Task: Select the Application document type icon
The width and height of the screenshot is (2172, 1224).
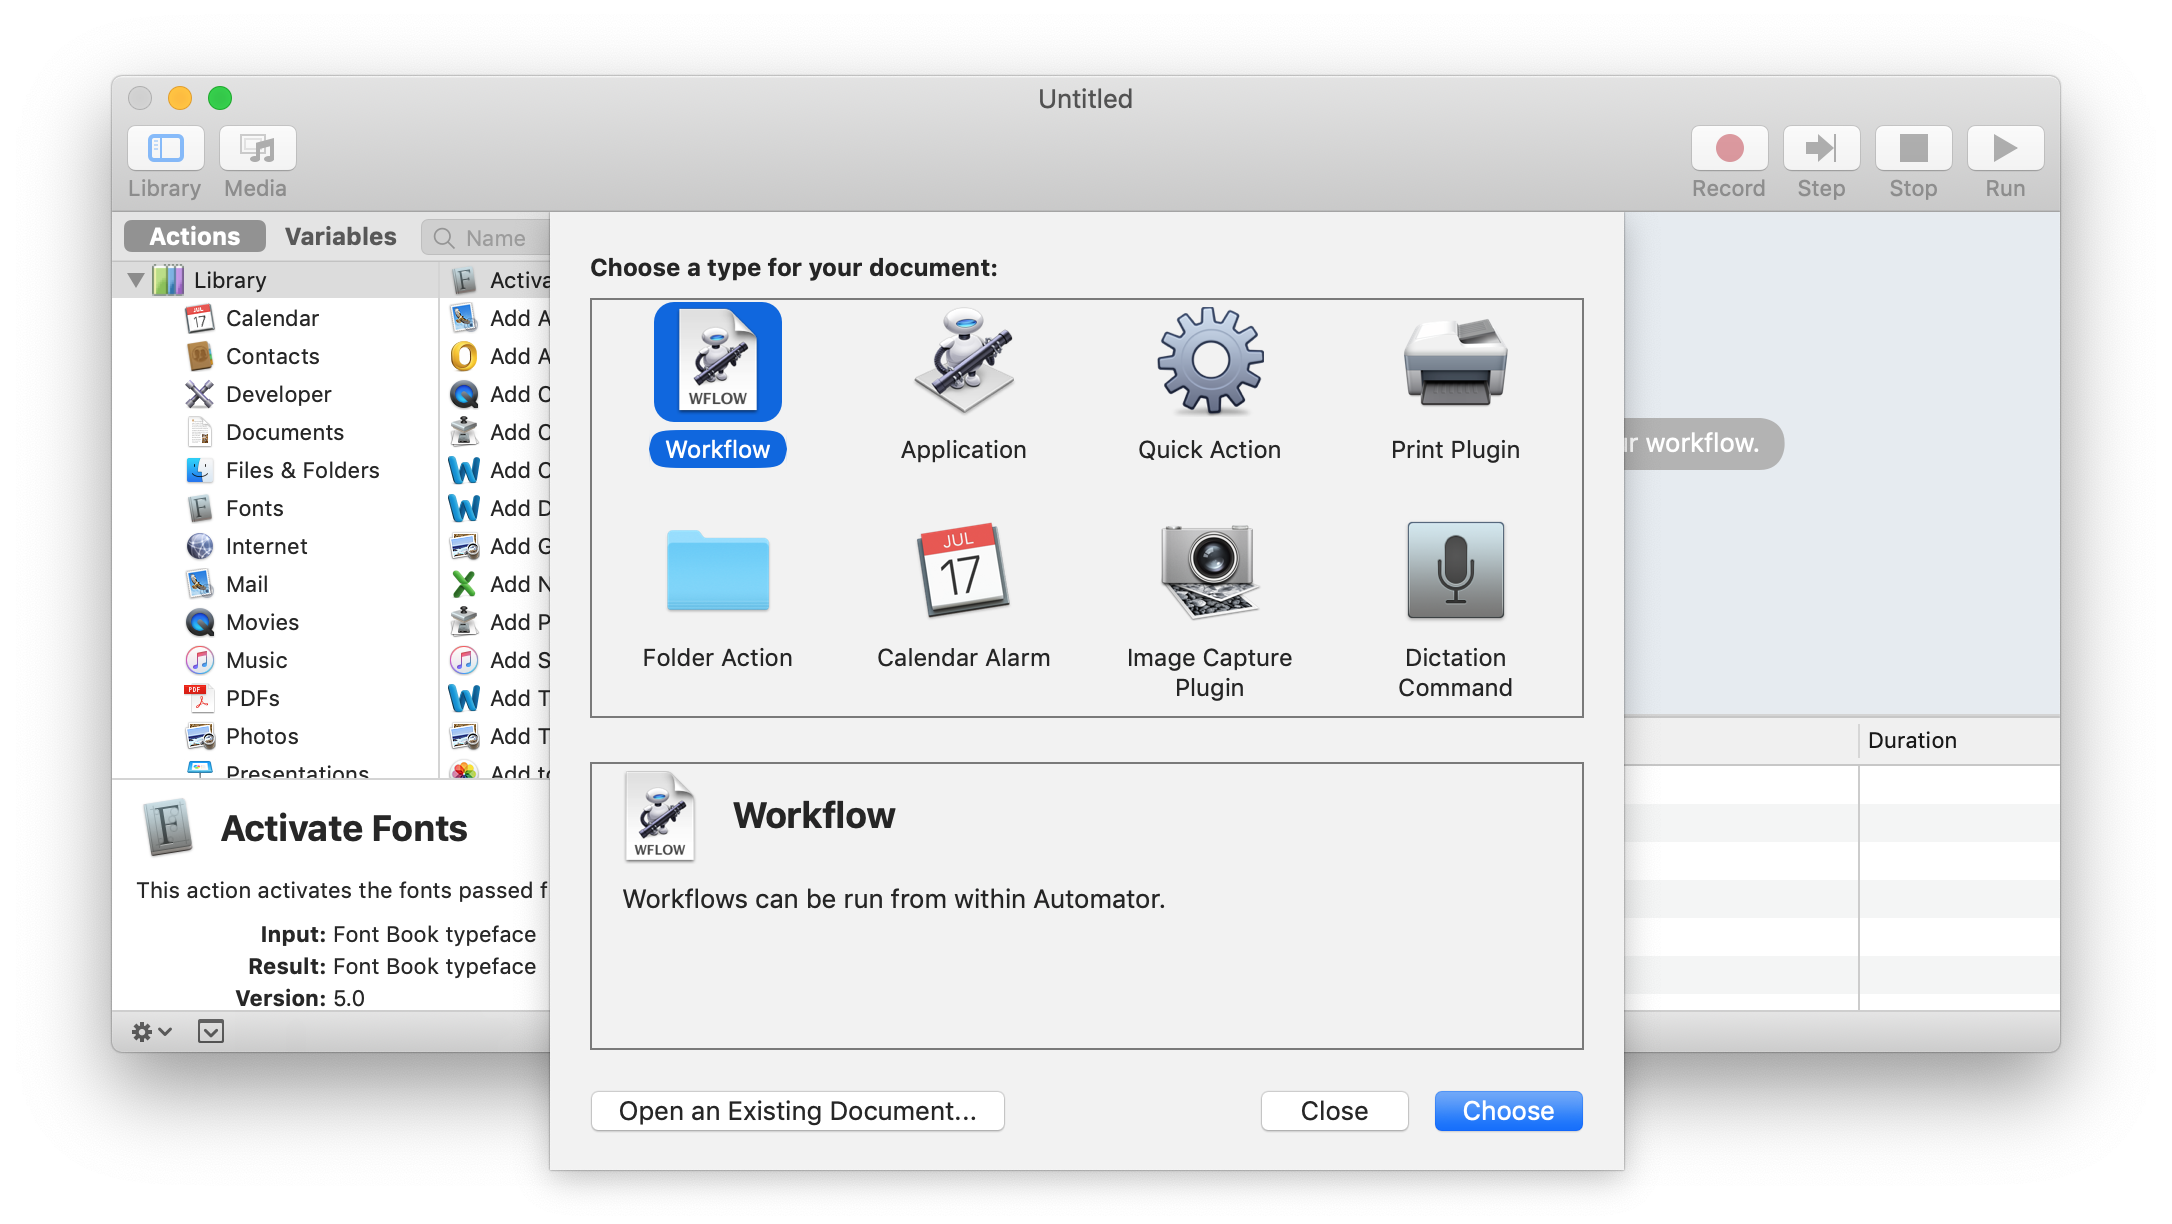Action: [963, 362]
